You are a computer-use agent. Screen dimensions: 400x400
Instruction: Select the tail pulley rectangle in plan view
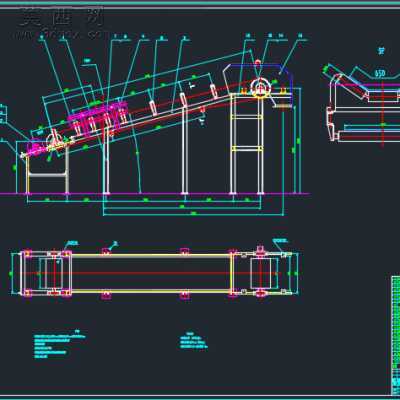tap(54, 273)
